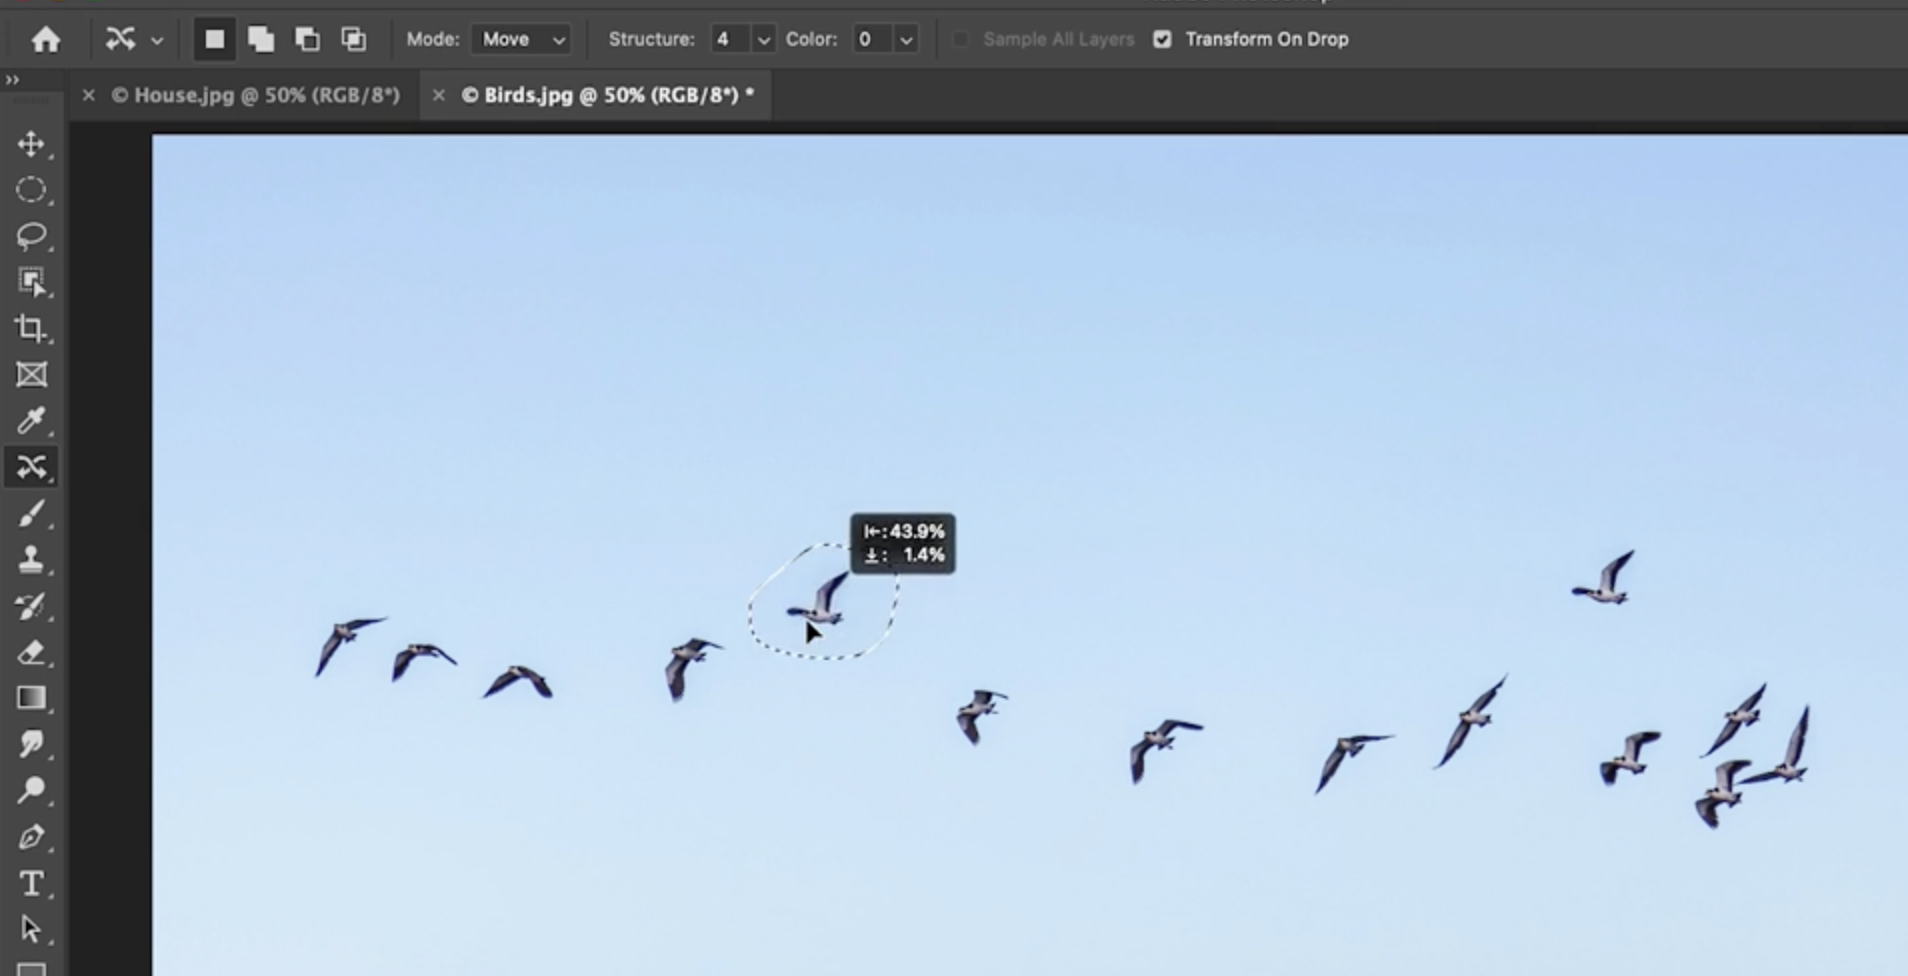This screenshot has width=1908, height=976.
Task: Choose Add to selection icon
Action: coord(261,39)
